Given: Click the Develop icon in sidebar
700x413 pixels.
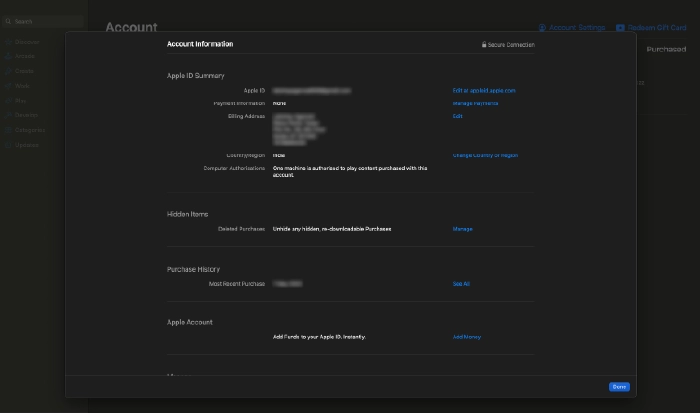Looking at the screenshot, I should [8, 115].
